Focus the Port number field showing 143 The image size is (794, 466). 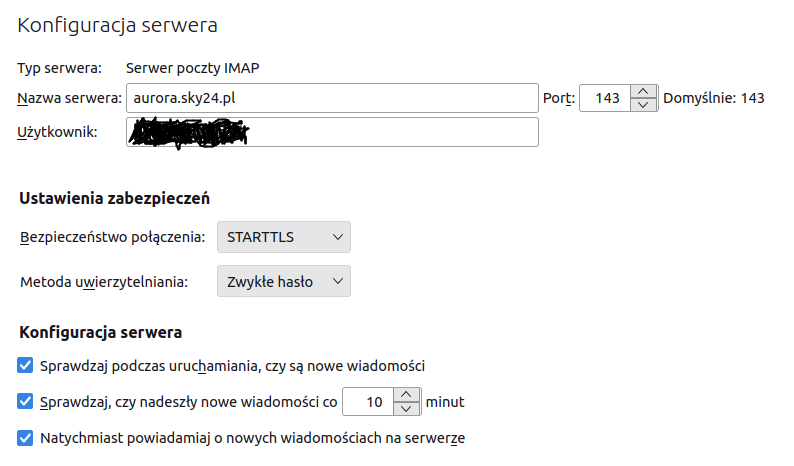[606, 98]
